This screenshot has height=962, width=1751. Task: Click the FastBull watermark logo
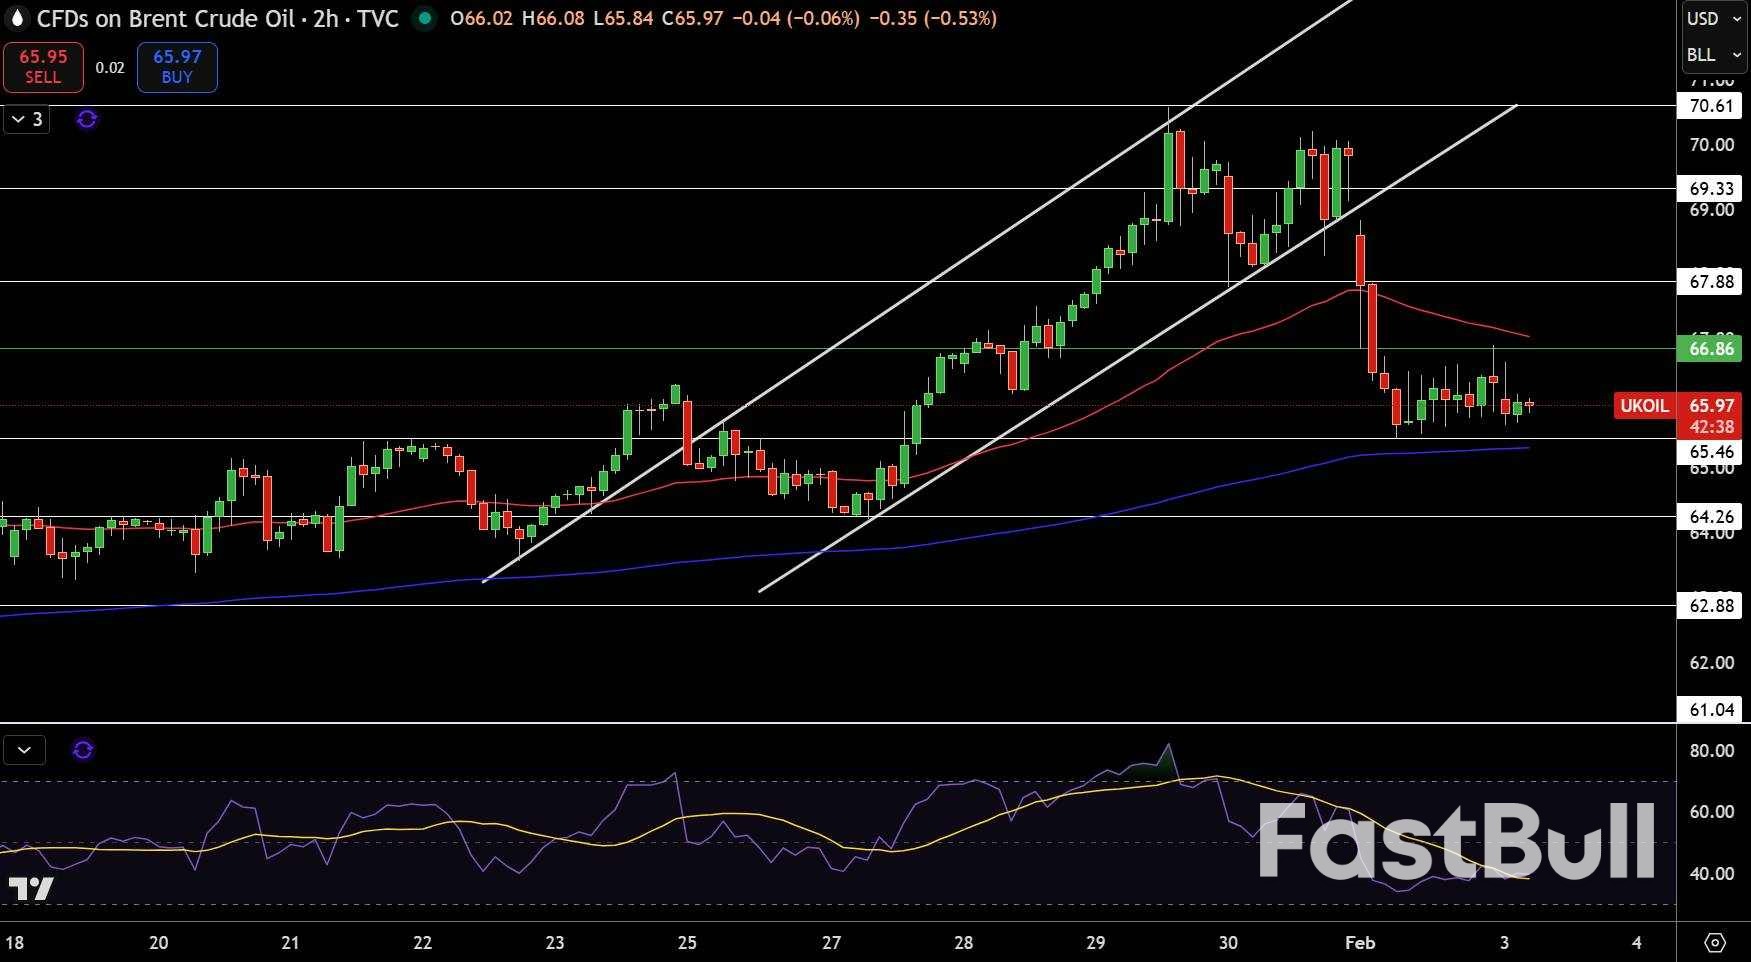pos(1456,842)
